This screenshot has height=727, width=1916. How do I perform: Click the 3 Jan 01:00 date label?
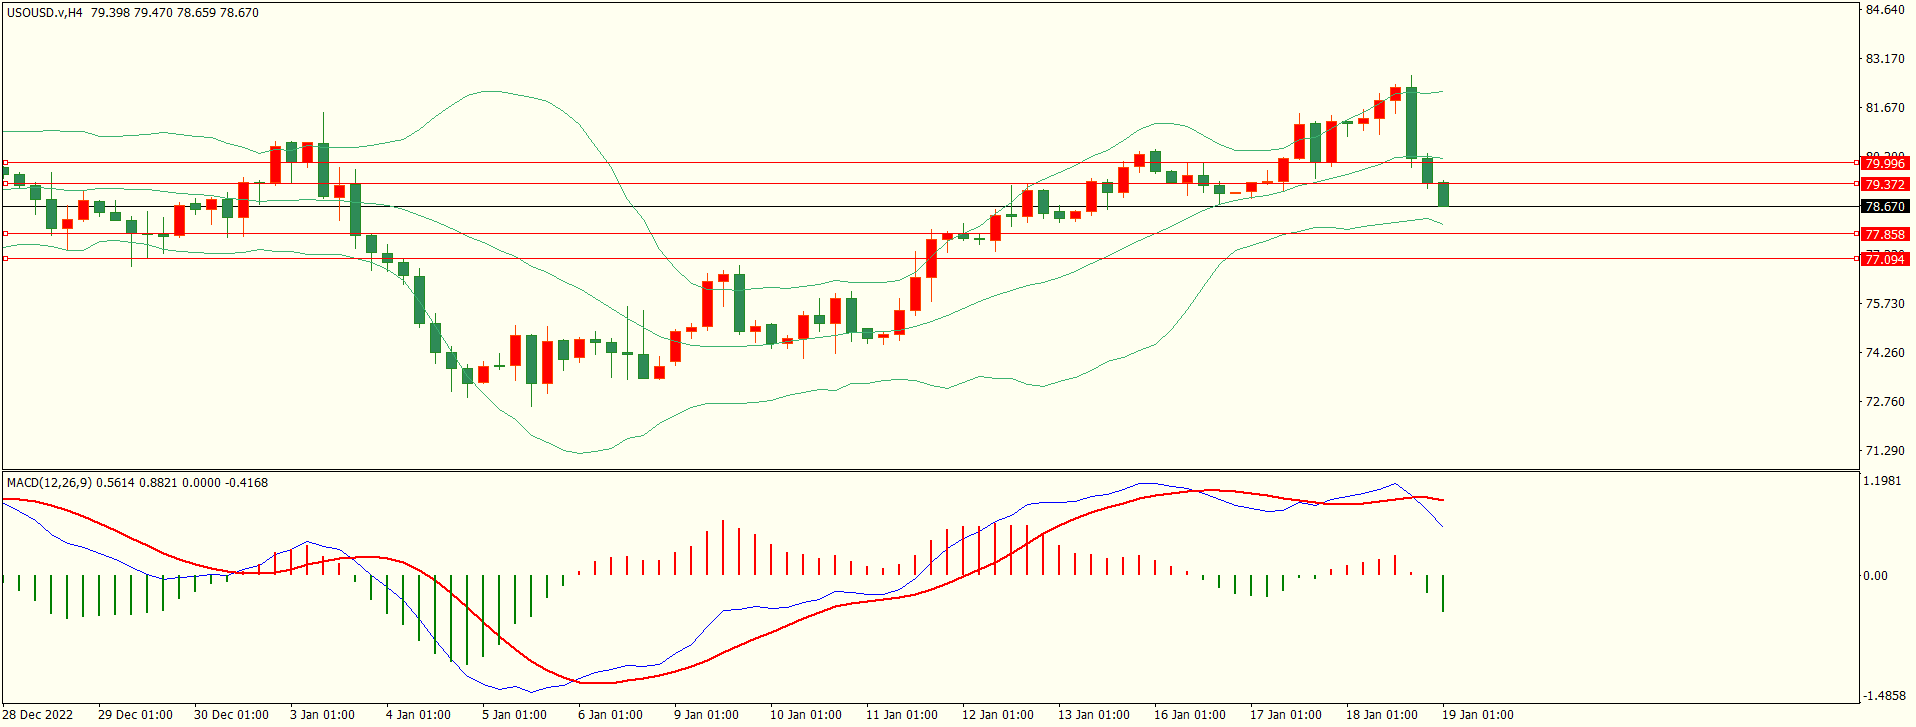[322, 715]
